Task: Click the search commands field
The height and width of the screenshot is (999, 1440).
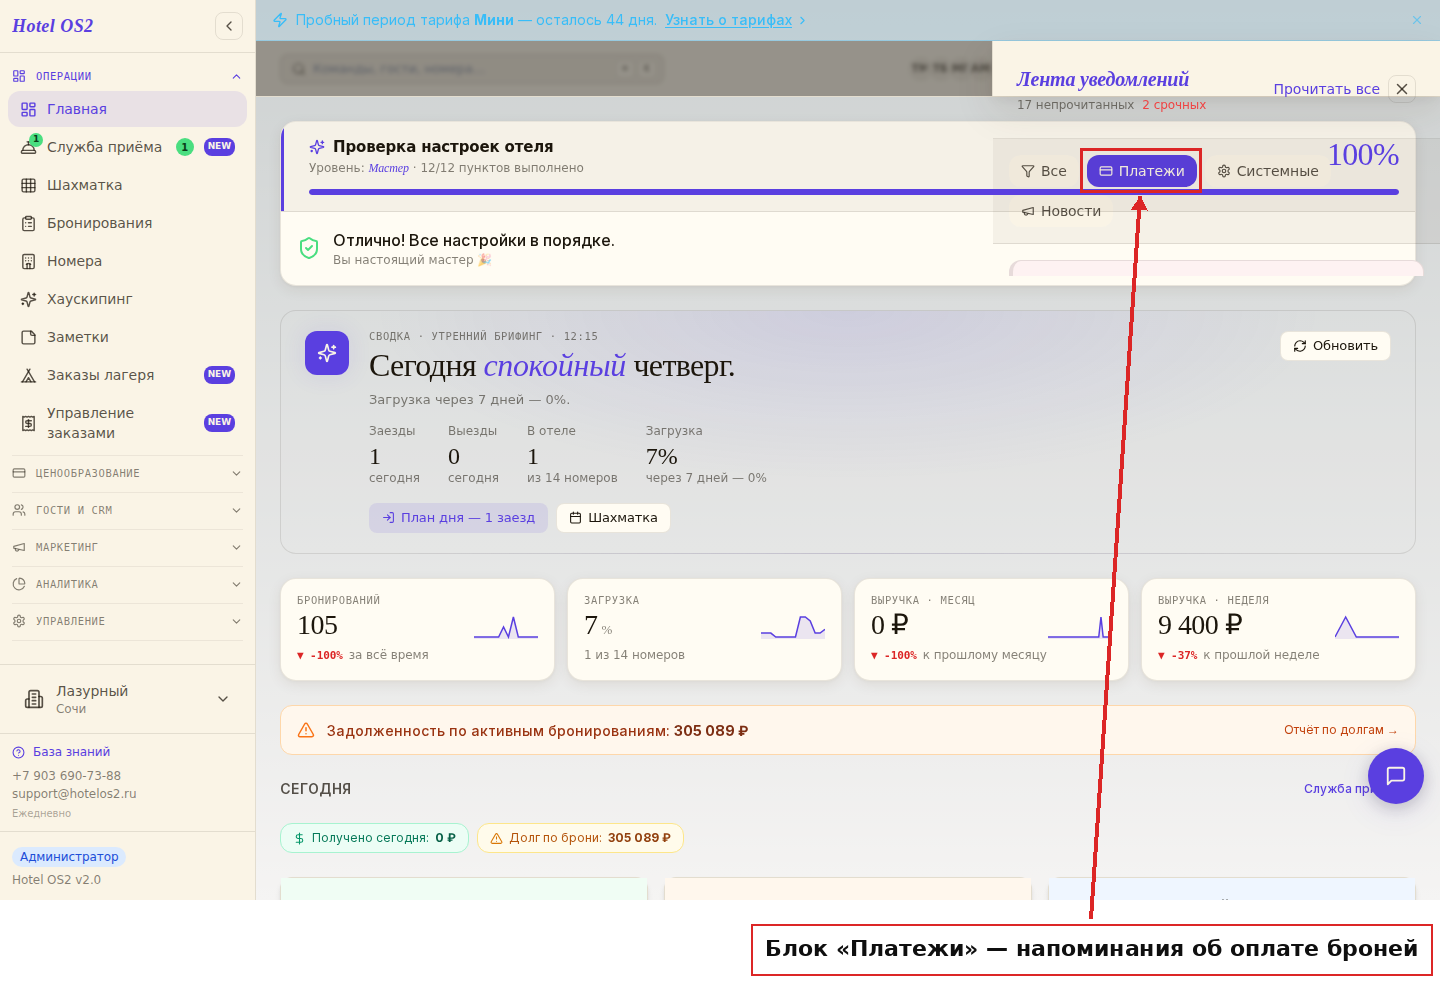Action: click(x=471, y=68)
